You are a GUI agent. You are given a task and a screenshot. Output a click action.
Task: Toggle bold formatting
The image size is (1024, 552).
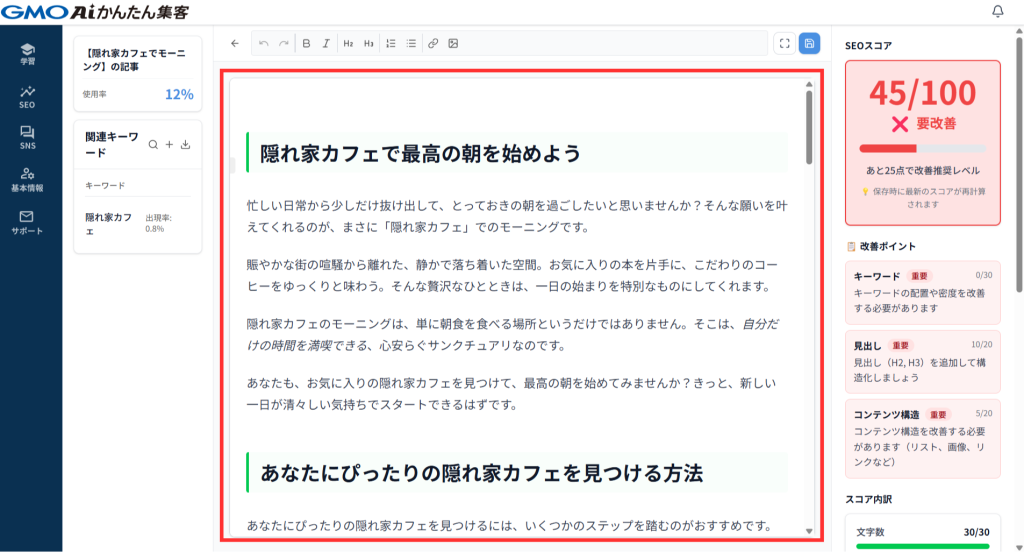(307, 43)
